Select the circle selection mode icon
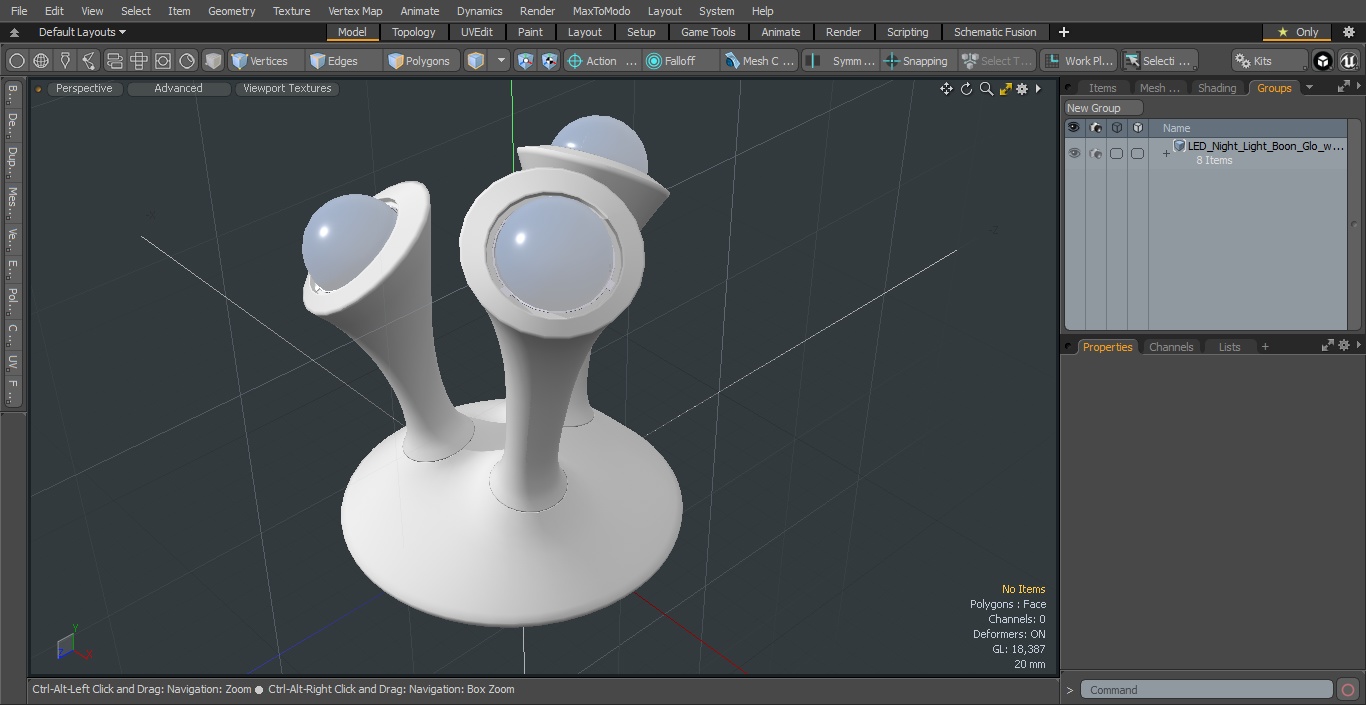This screenshot has height=705, width=1366. coord(17,61)
